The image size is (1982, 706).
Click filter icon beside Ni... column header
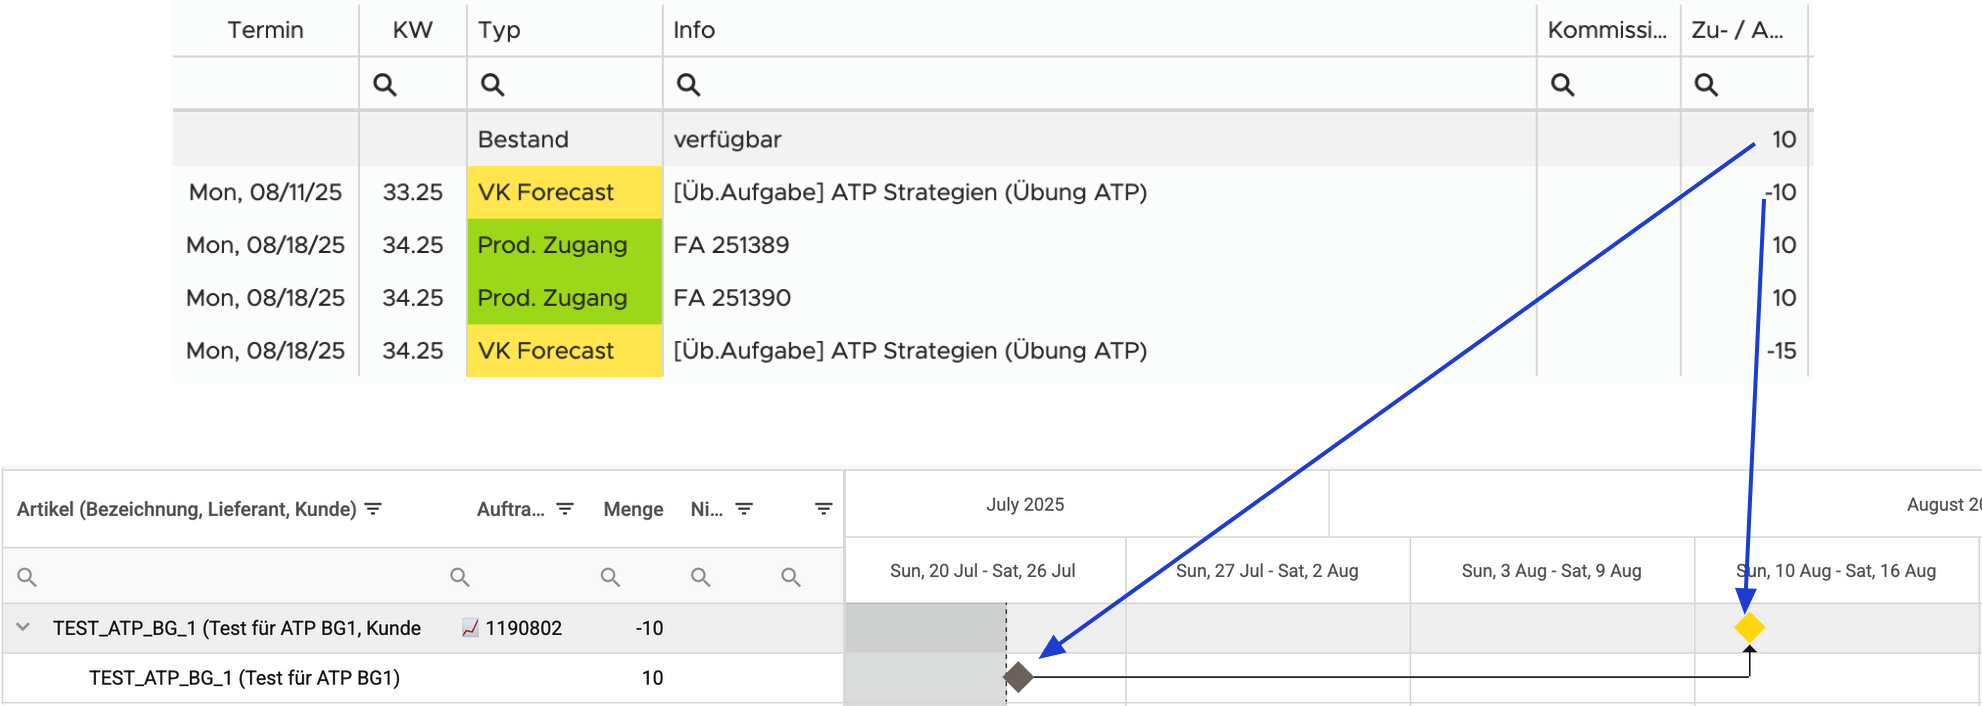coord(744,509)
